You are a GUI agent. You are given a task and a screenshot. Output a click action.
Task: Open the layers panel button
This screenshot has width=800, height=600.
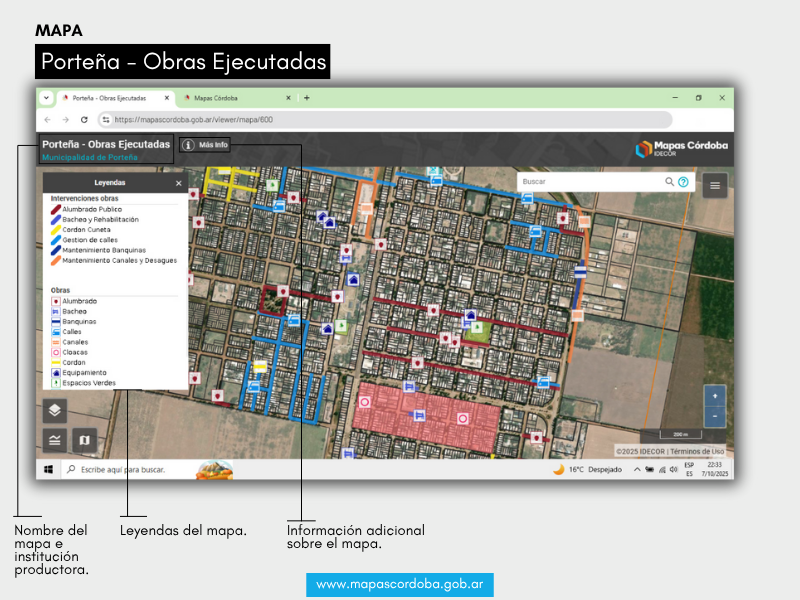tap(55, 410)
